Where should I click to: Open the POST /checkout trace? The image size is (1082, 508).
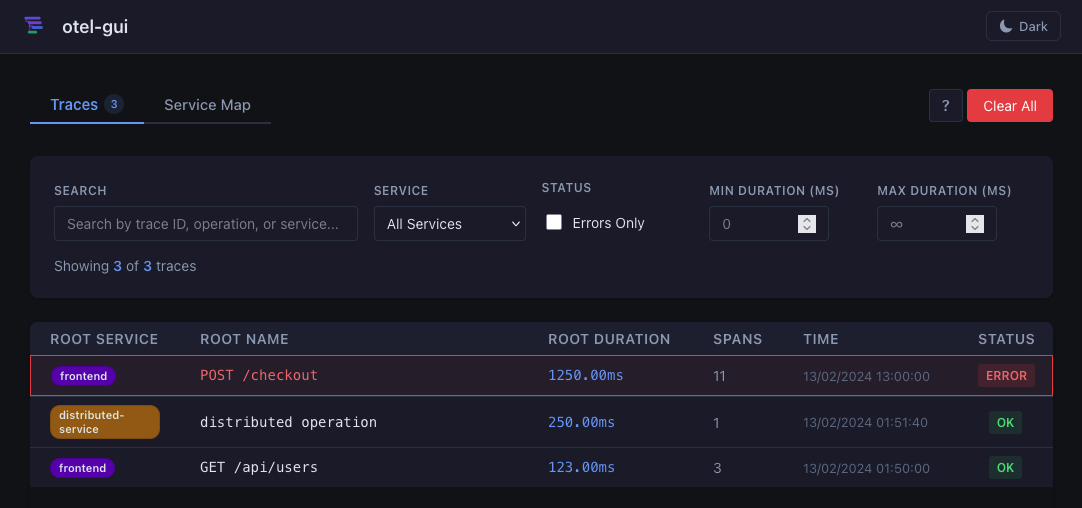[x=542, y=375]
